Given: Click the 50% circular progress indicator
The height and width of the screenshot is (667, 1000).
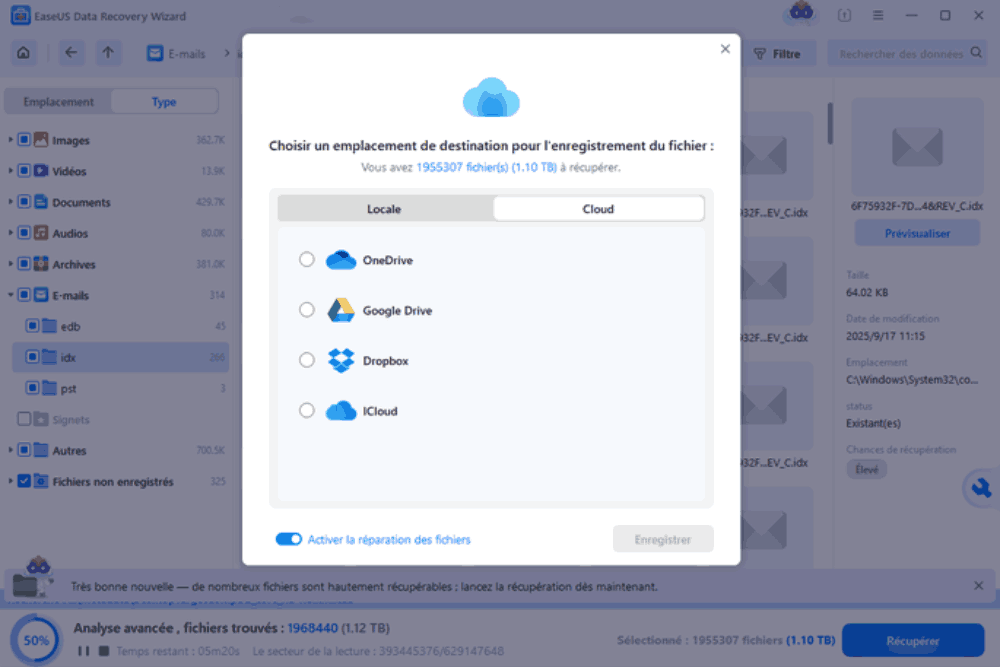Looking at the screenshot, I should pyautogui.click(x=36, y=640).
